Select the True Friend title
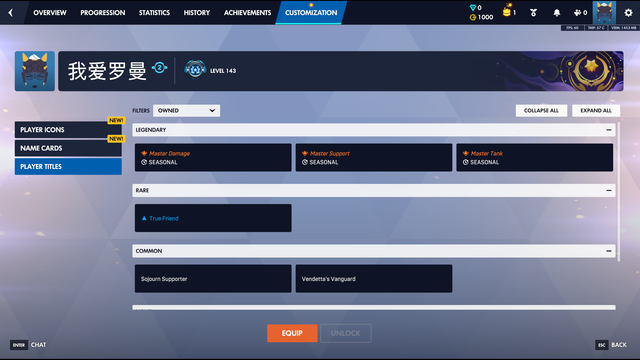 coord(213,218)
